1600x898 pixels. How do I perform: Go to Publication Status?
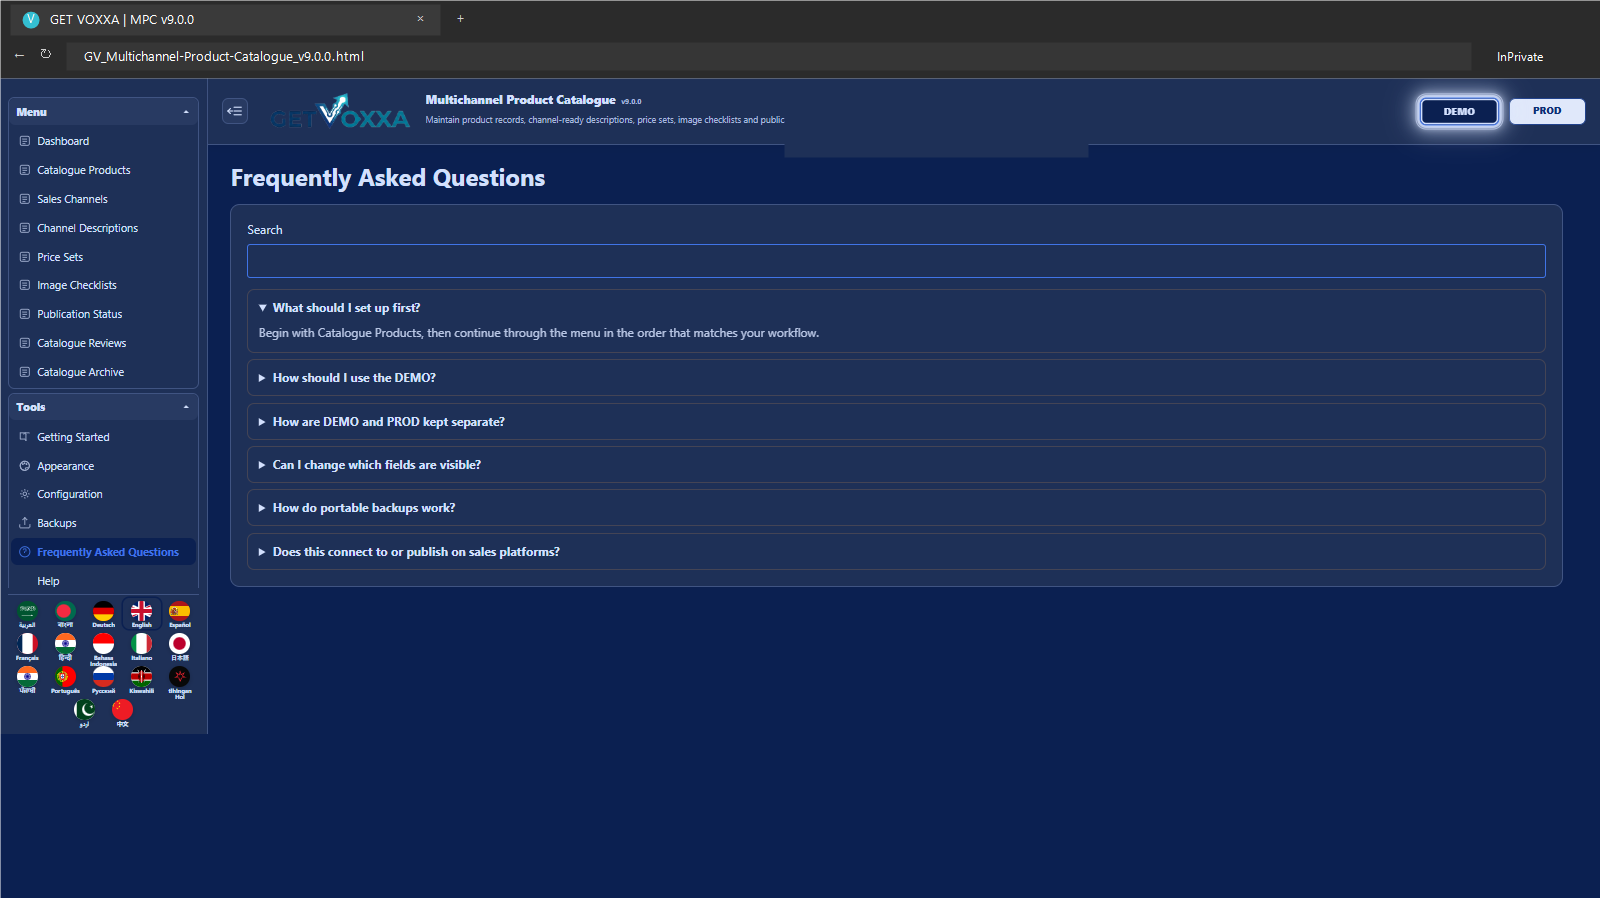(103, 314)
